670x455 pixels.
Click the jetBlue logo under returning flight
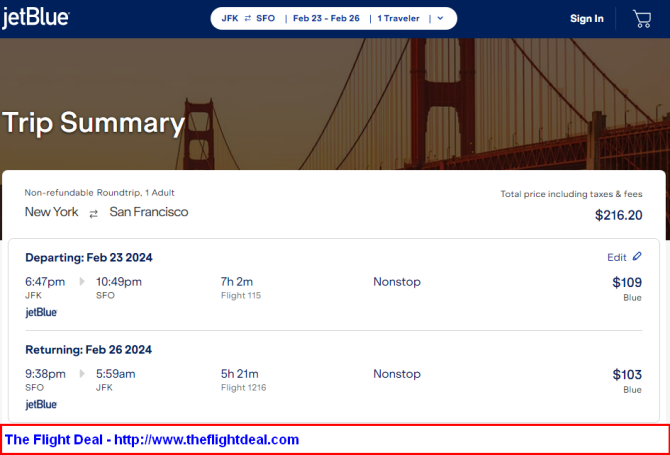[41, 405]
